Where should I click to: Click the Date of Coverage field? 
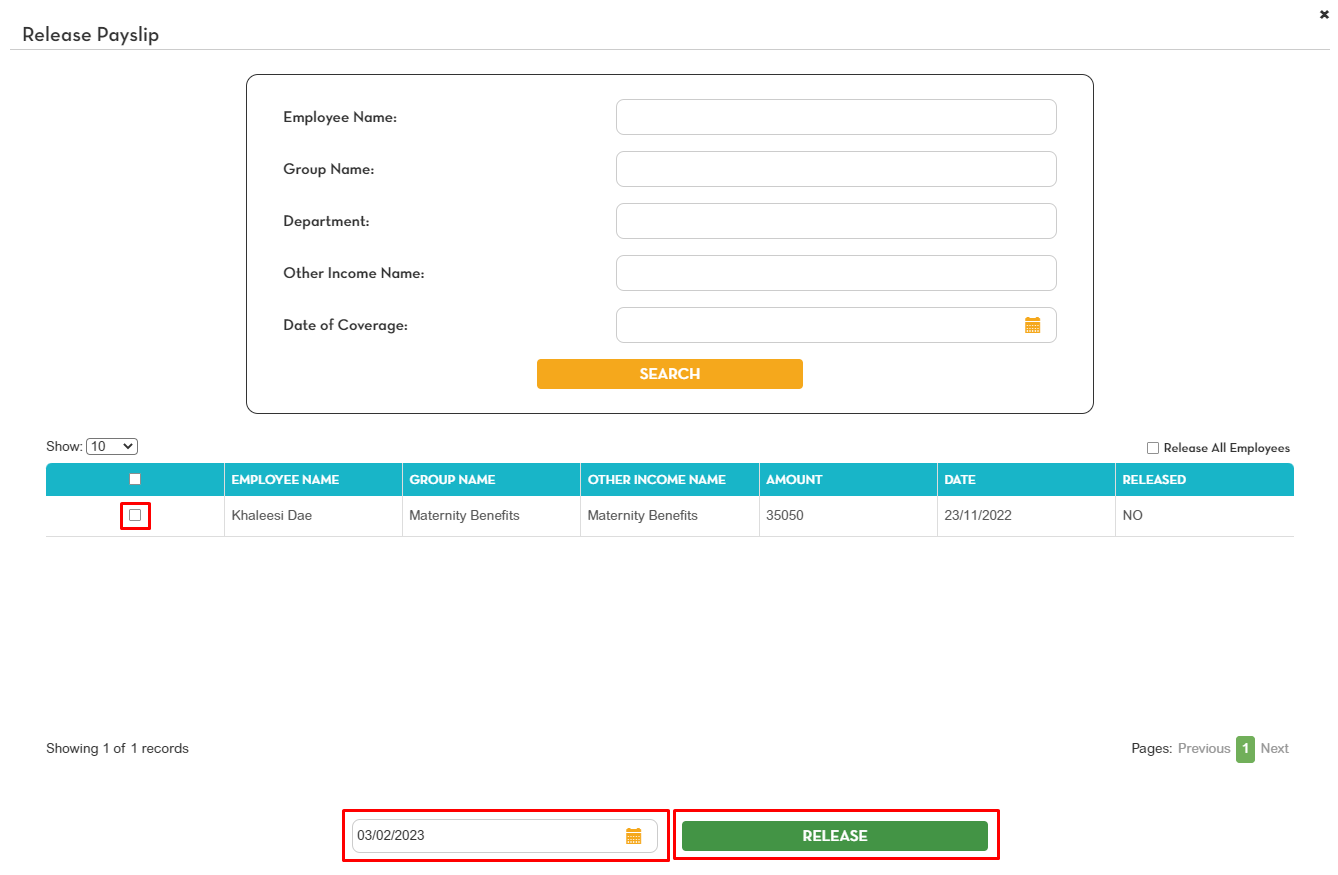click(x=836, y=325)
